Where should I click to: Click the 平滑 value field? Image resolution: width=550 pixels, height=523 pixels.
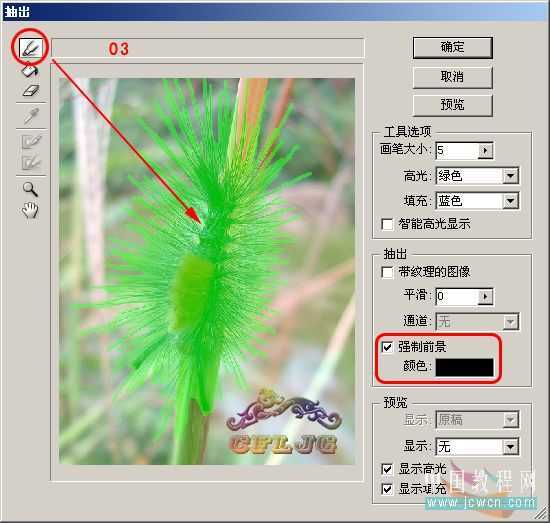[457, 296]
